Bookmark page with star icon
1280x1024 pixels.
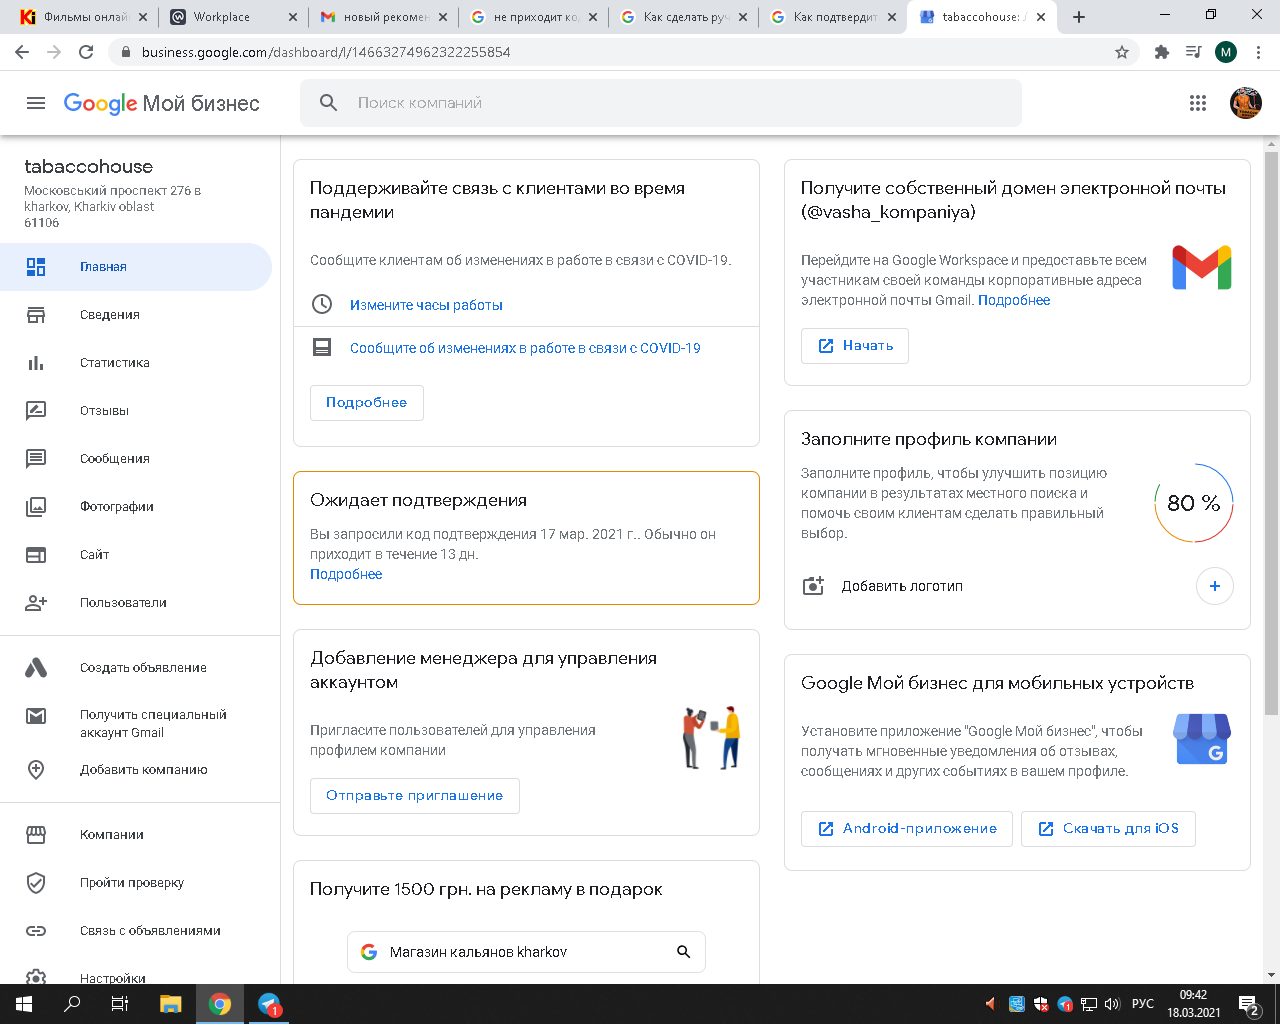click(x=1122, y=52)
